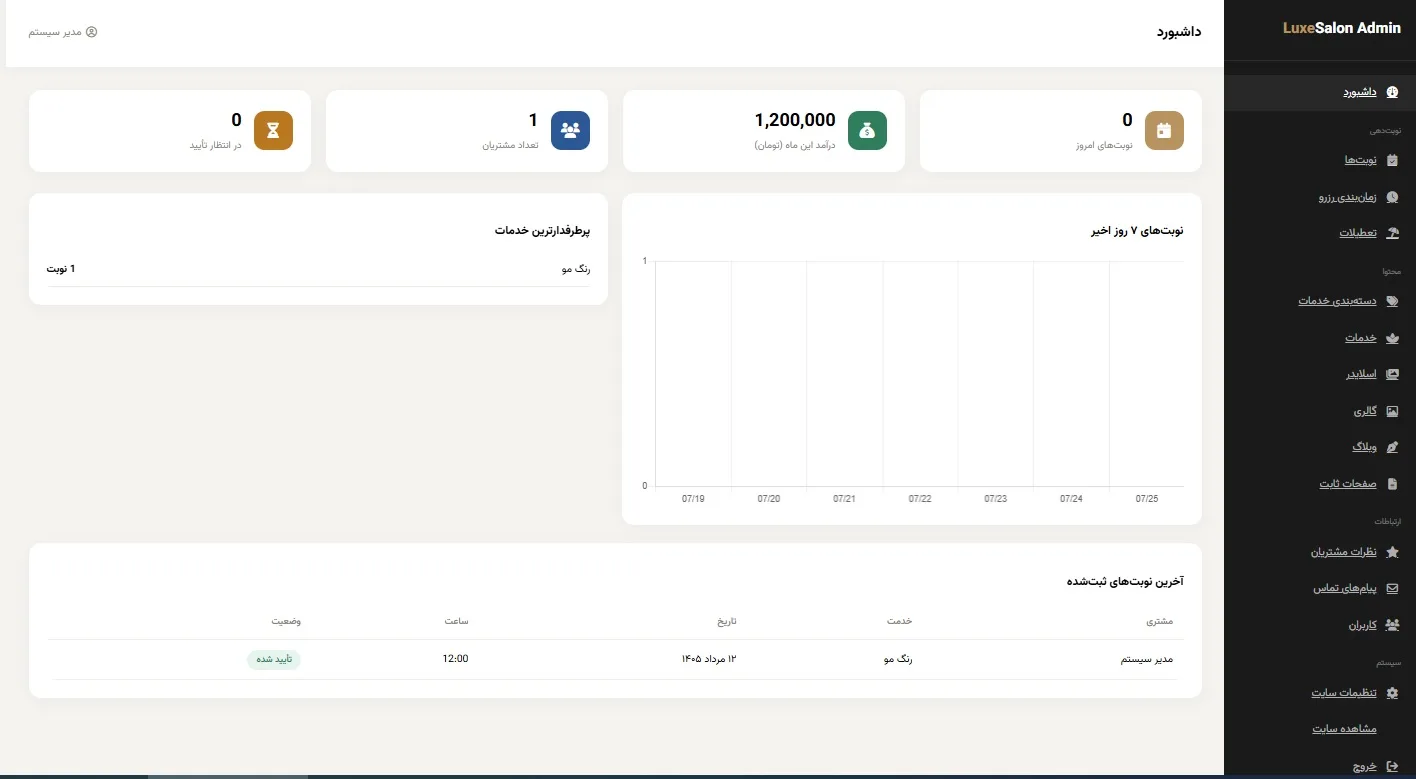This screenshot has height=779, width=1416.
Task: Click the logout icon next to خروج
Action: click(1393, 767)
